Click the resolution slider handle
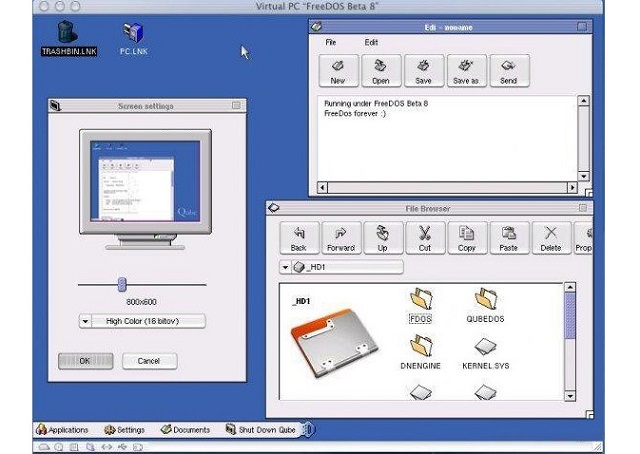The height and width of the screenshot is (454, 640). (122, 285)
